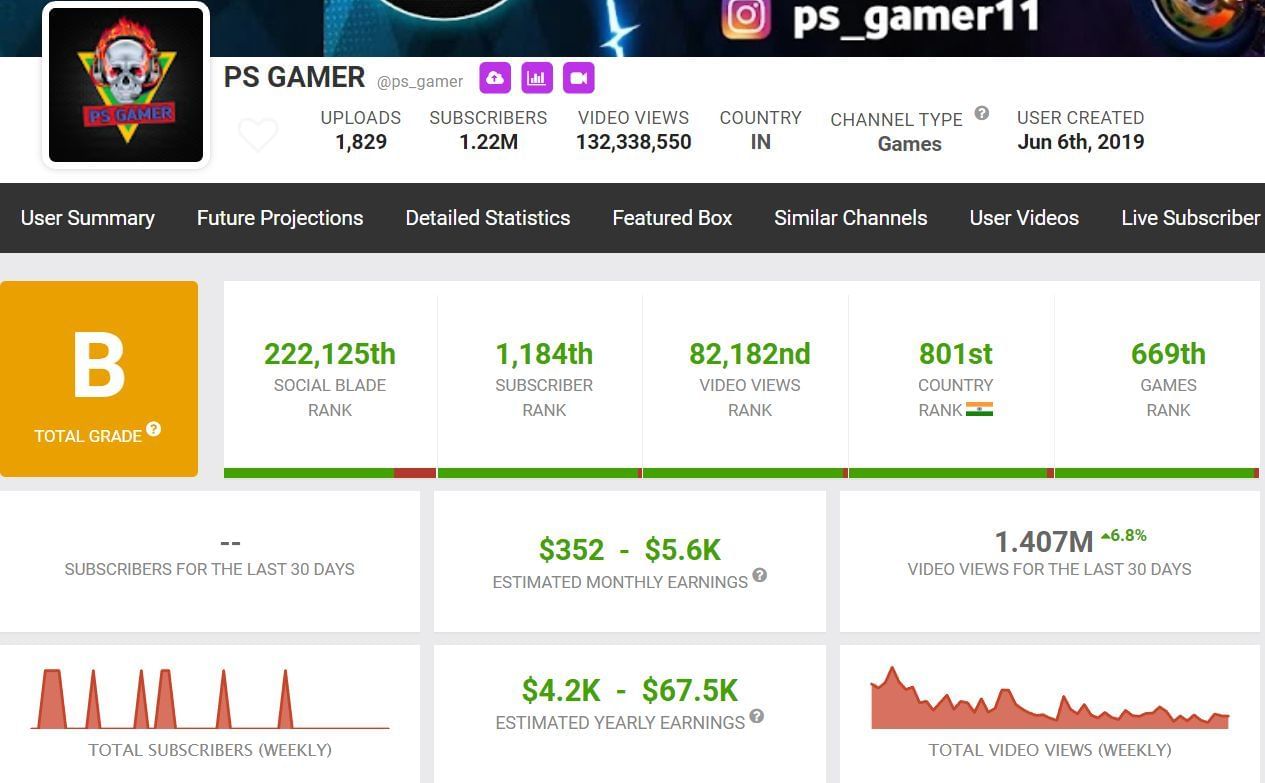The height and width of the screenshot is (783, 1265).
Task: Click the purple video camera icon
Action: pyautogui.click(x=579, y=78)
